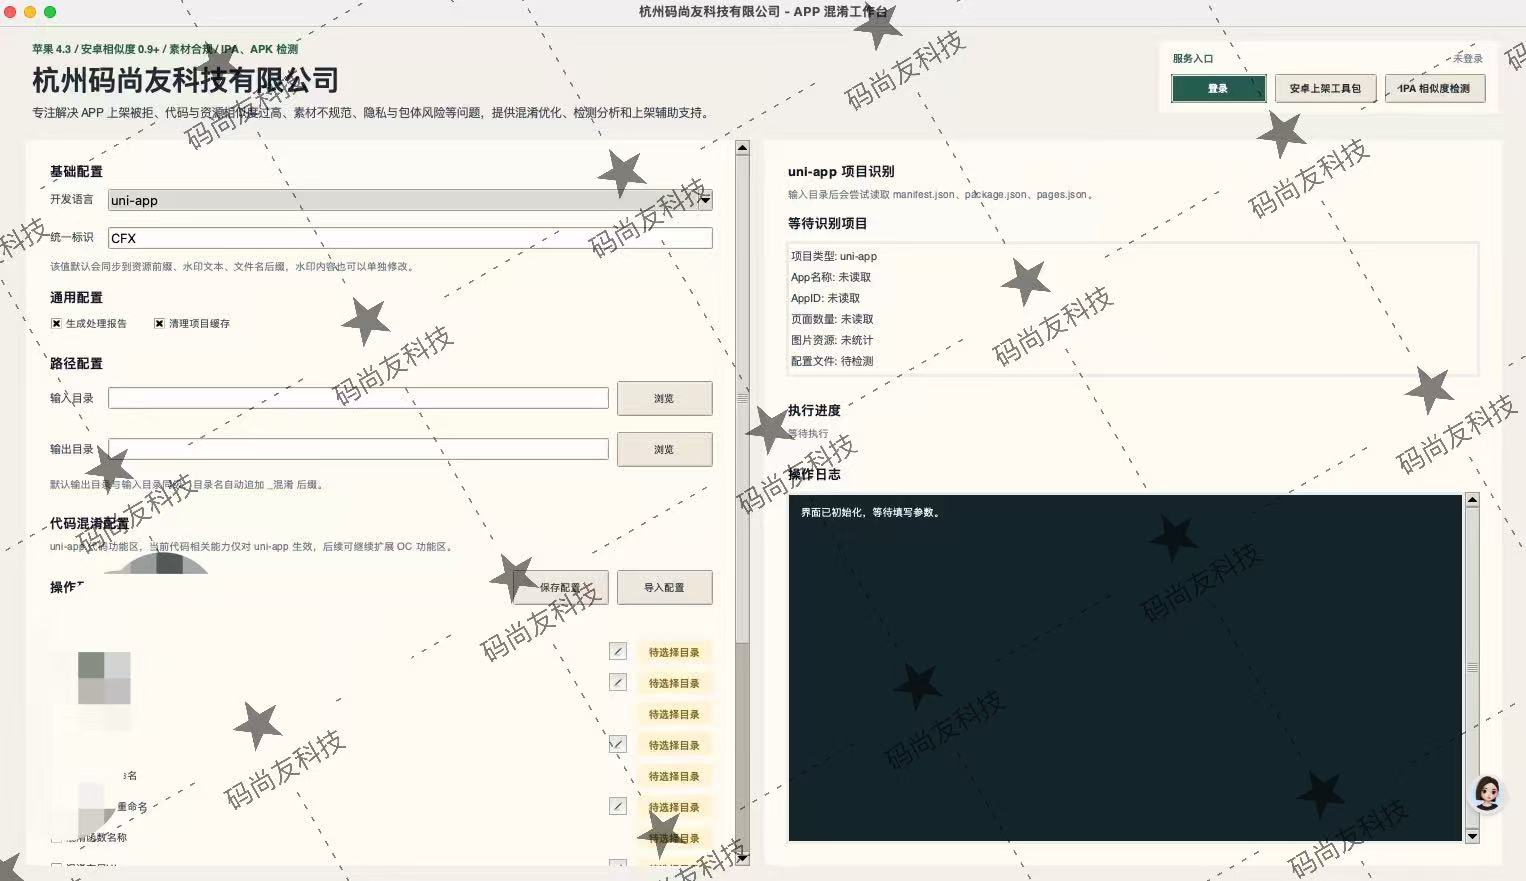Viewport: 1526px width, 881px height.
Task: Focus the 统一标识 field containing CFX
Action: [410, 238]
